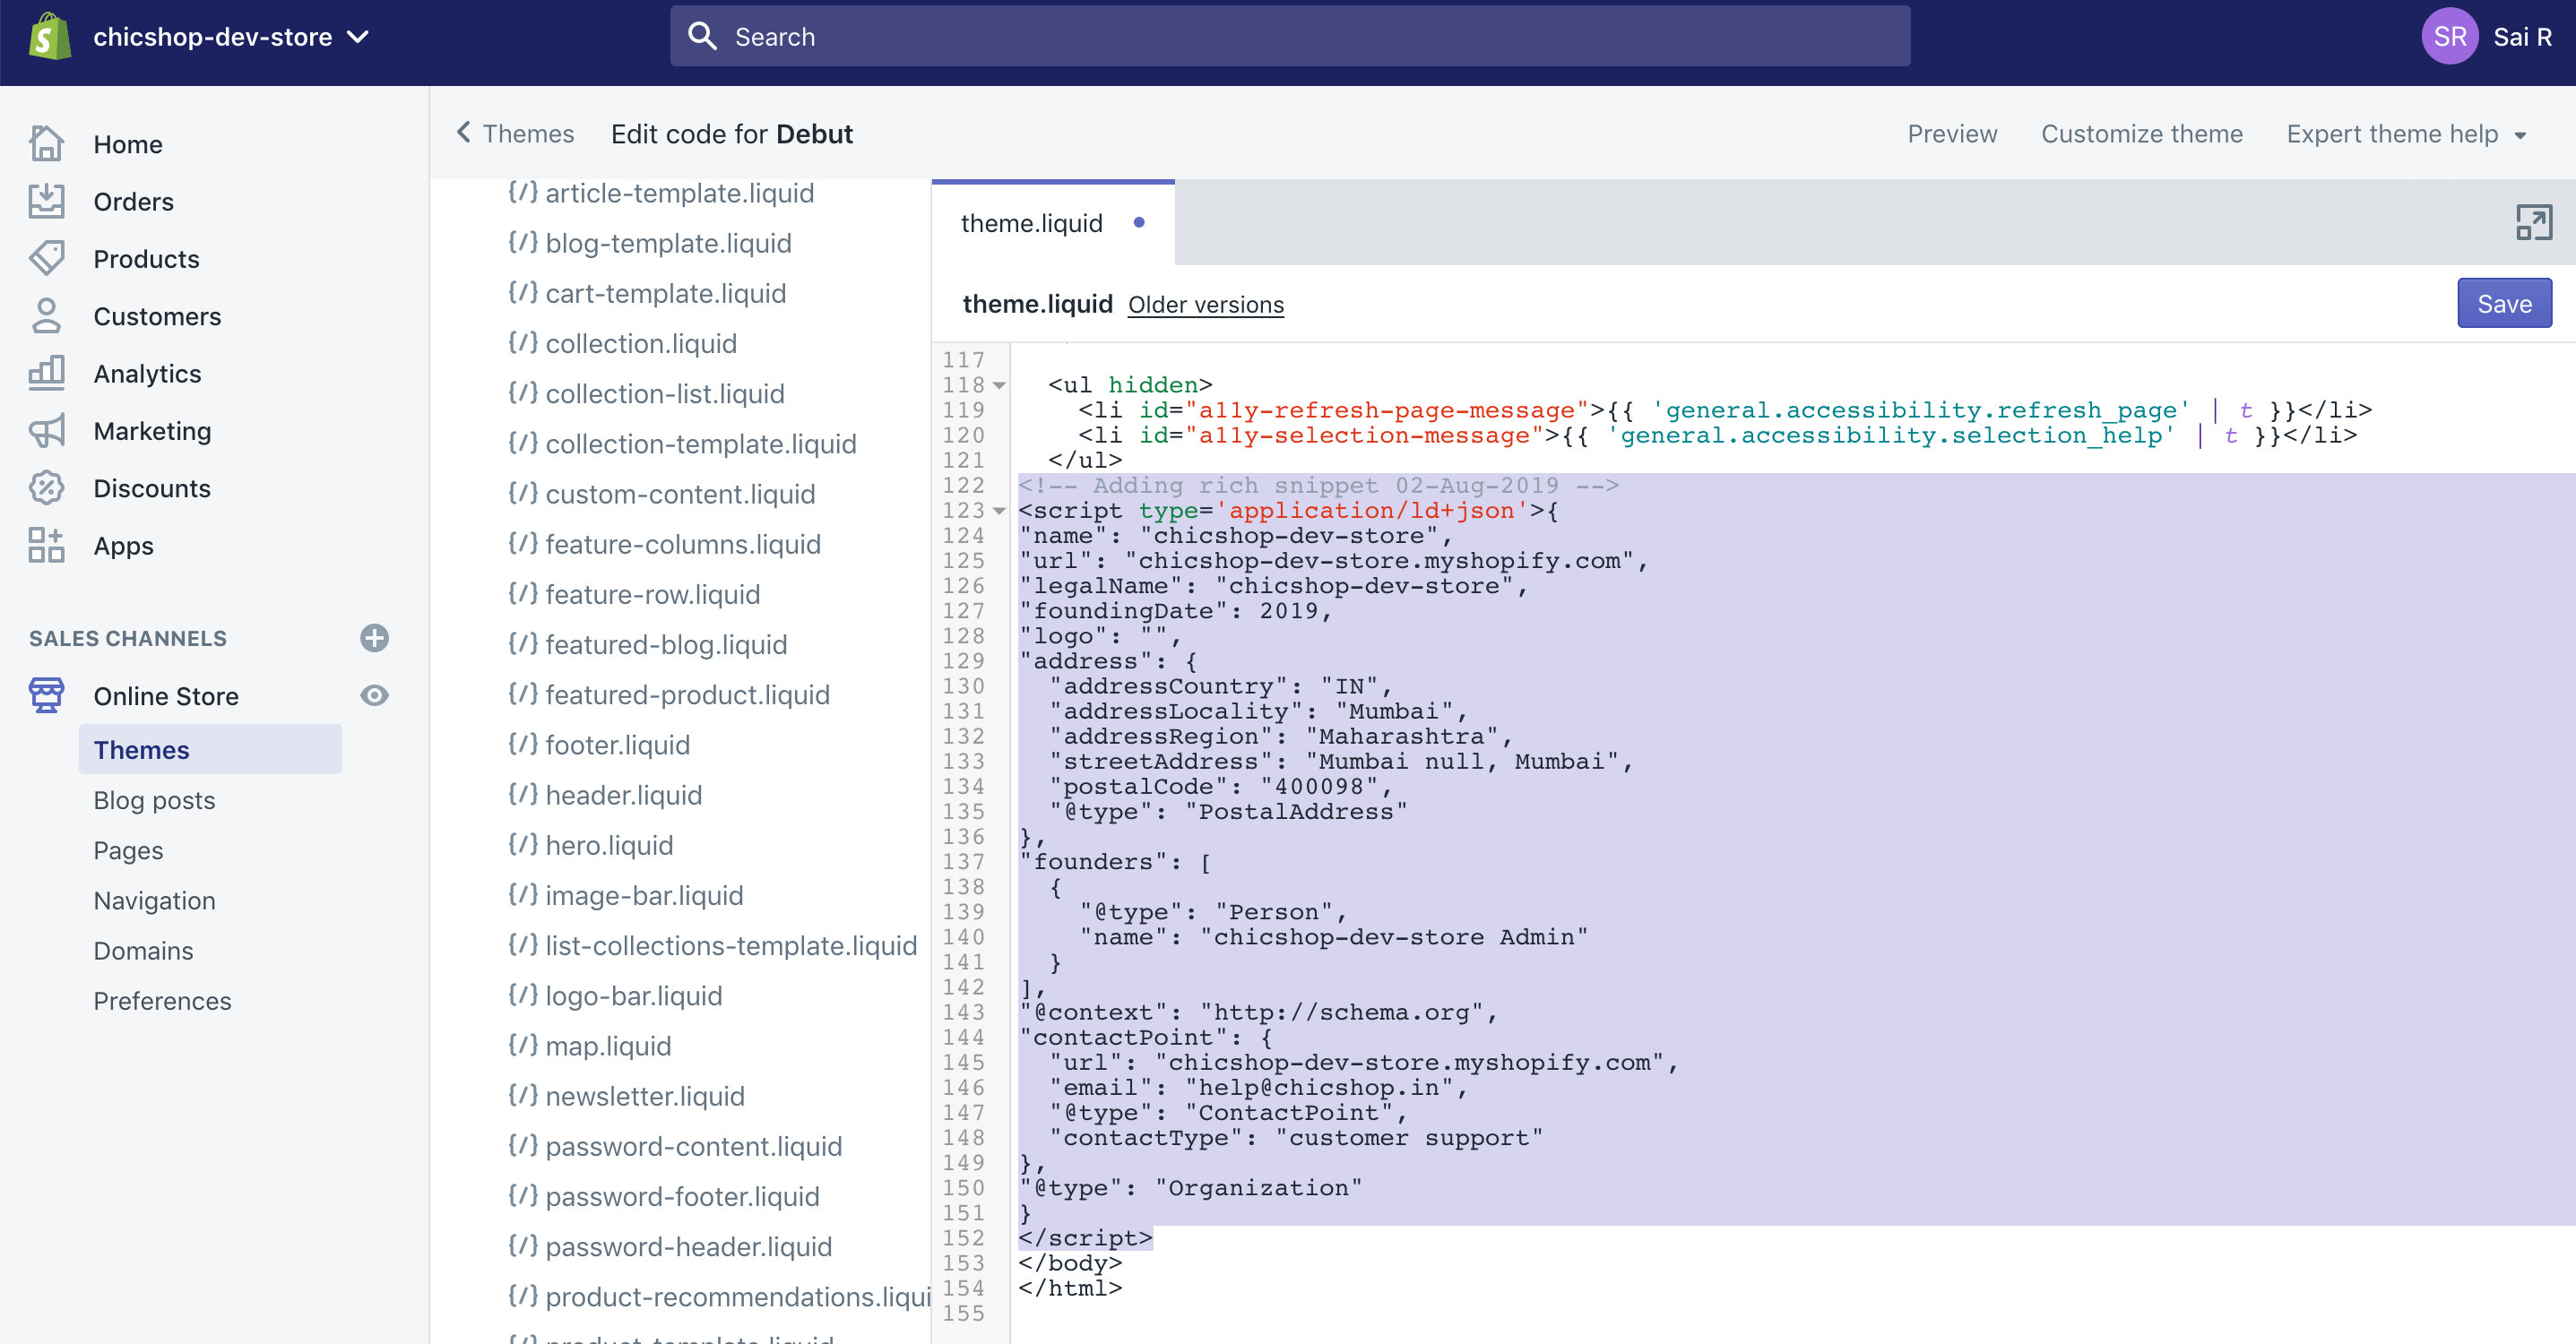Open the chicshop-dev-store switcher dropdown
Viewport: 2576px width, 1344px height.
pyautogui.click(x=231, y=37)
